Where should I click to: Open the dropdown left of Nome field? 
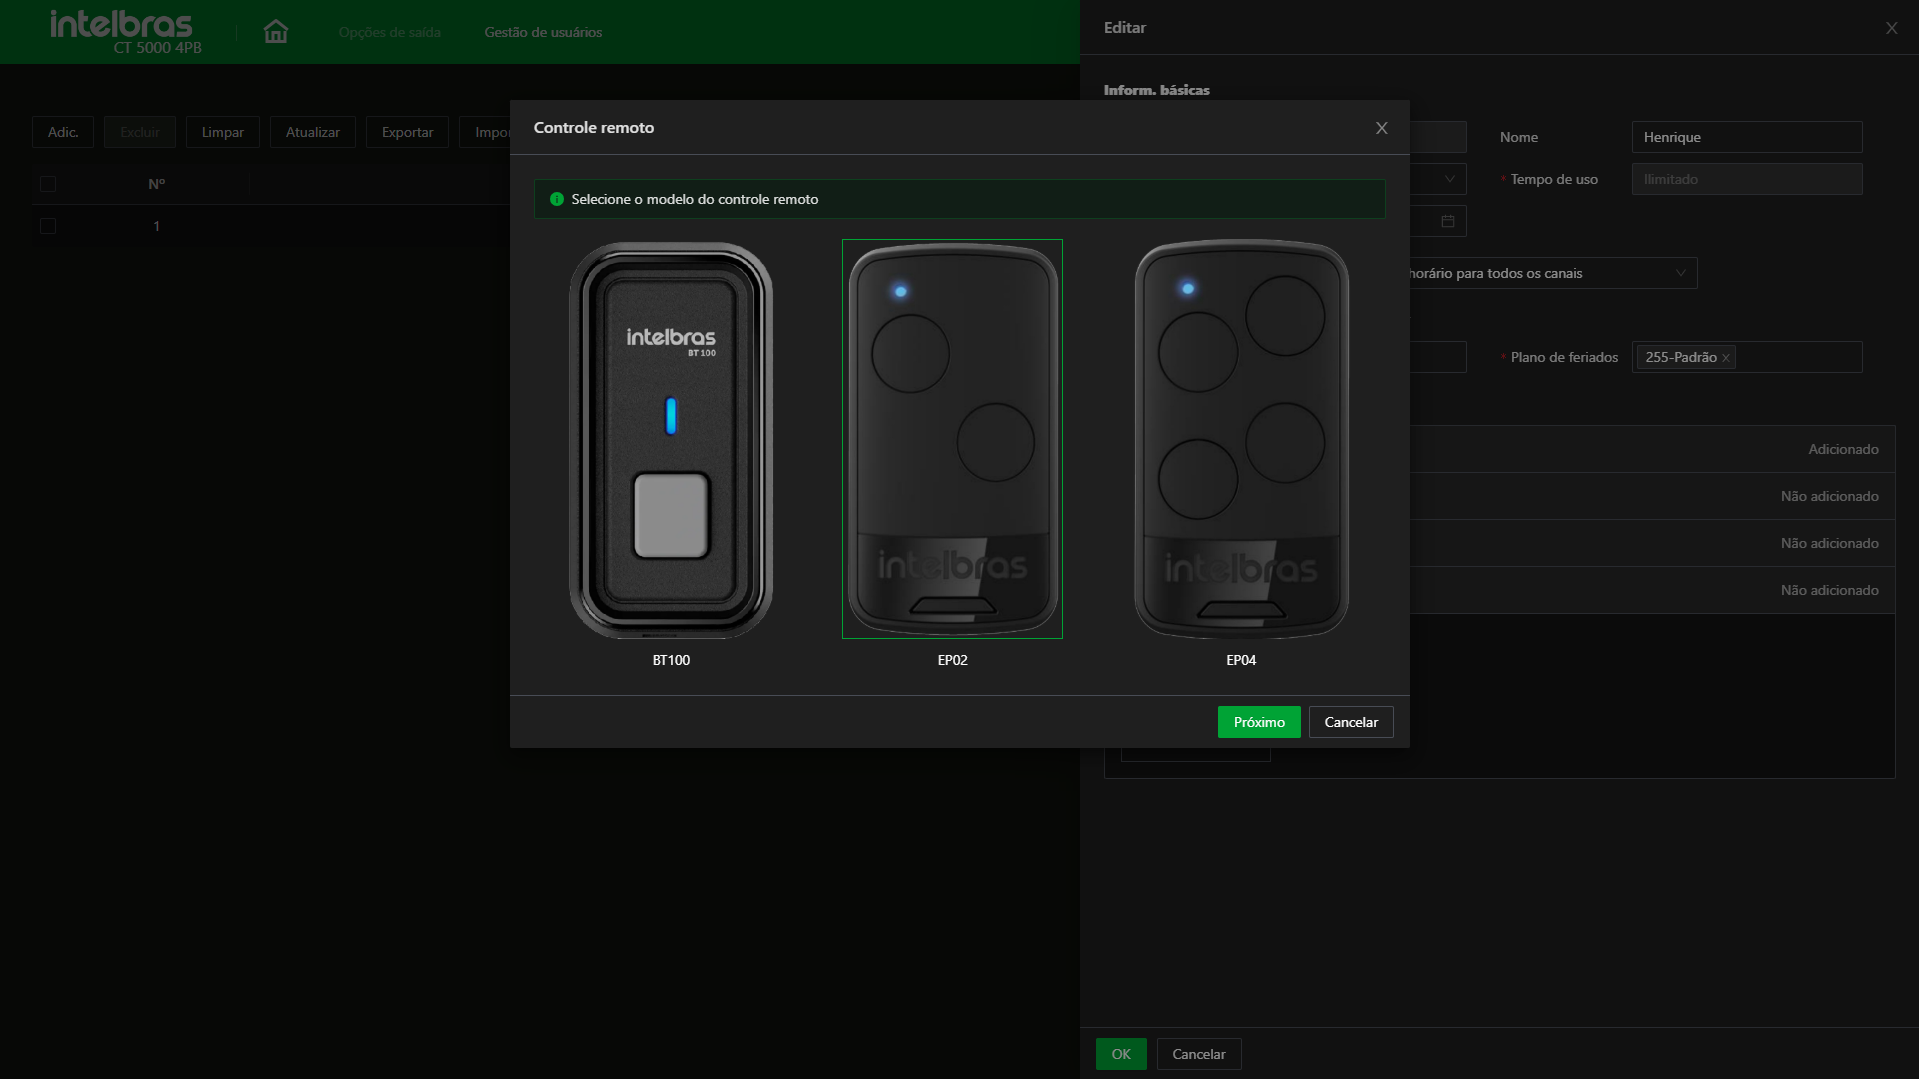pyautogui.click(x=1448, y=179)
